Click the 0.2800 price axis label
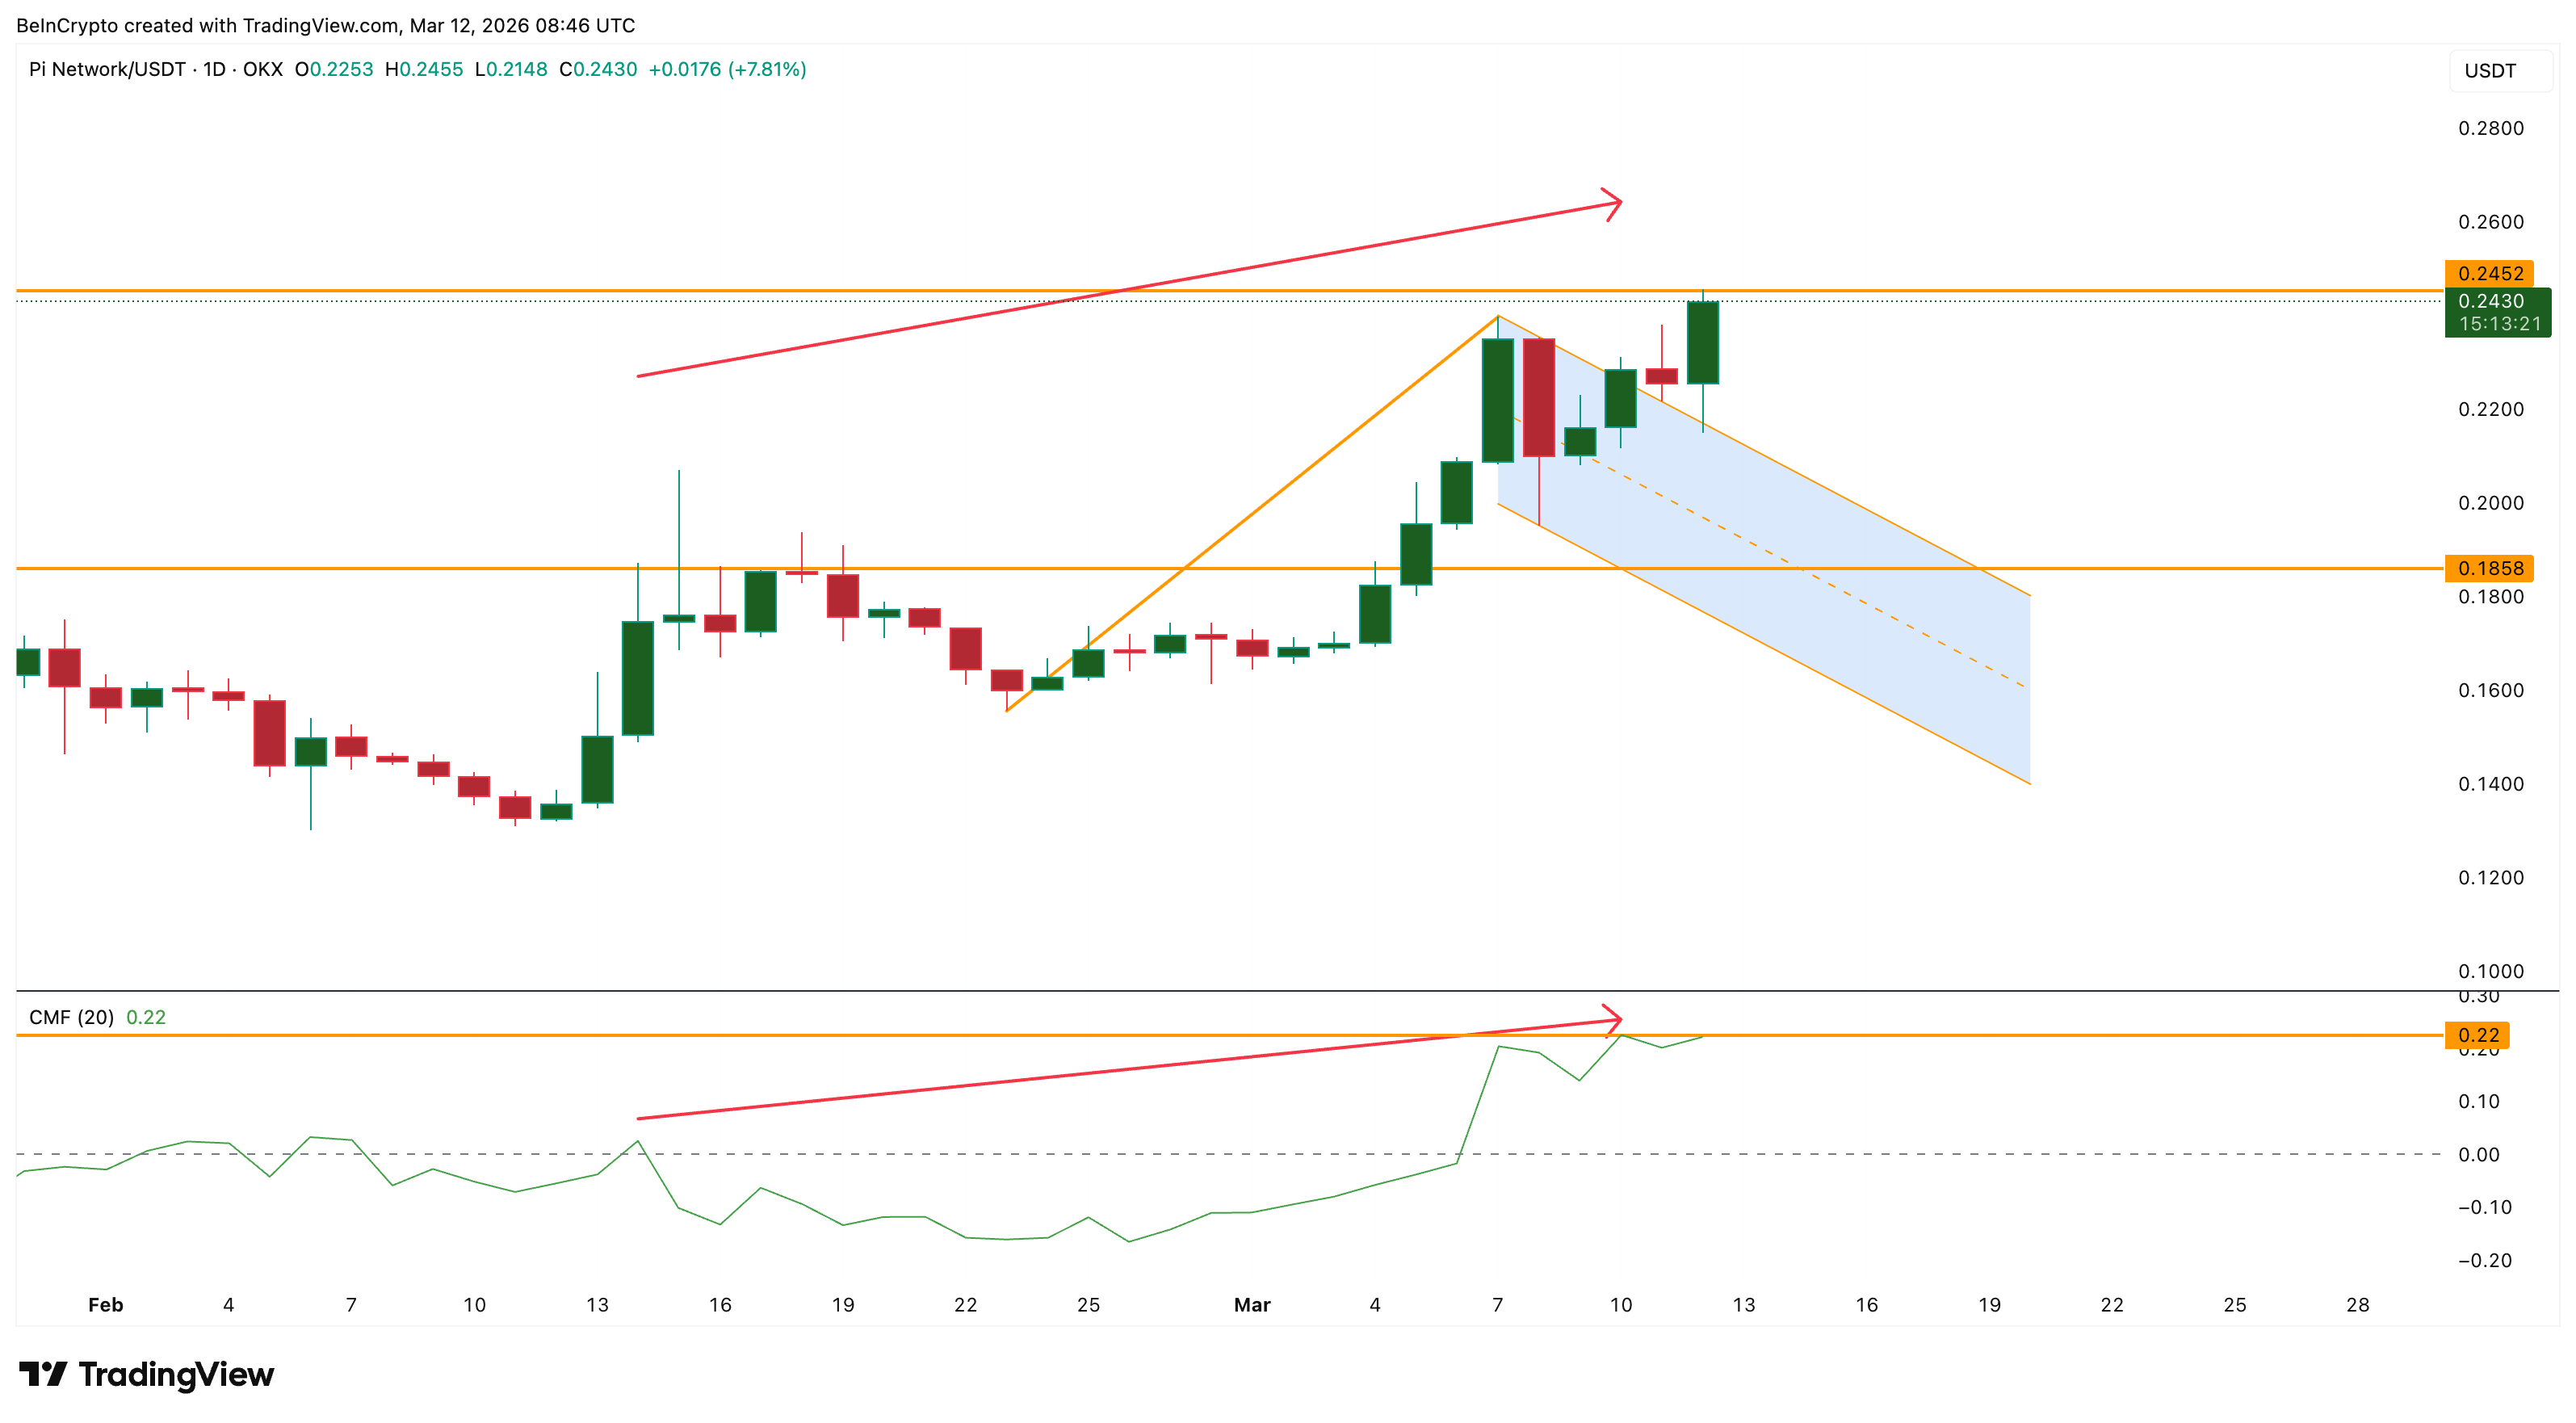The height and width of the screenshot is (1423, 2576). (2490, 128)
